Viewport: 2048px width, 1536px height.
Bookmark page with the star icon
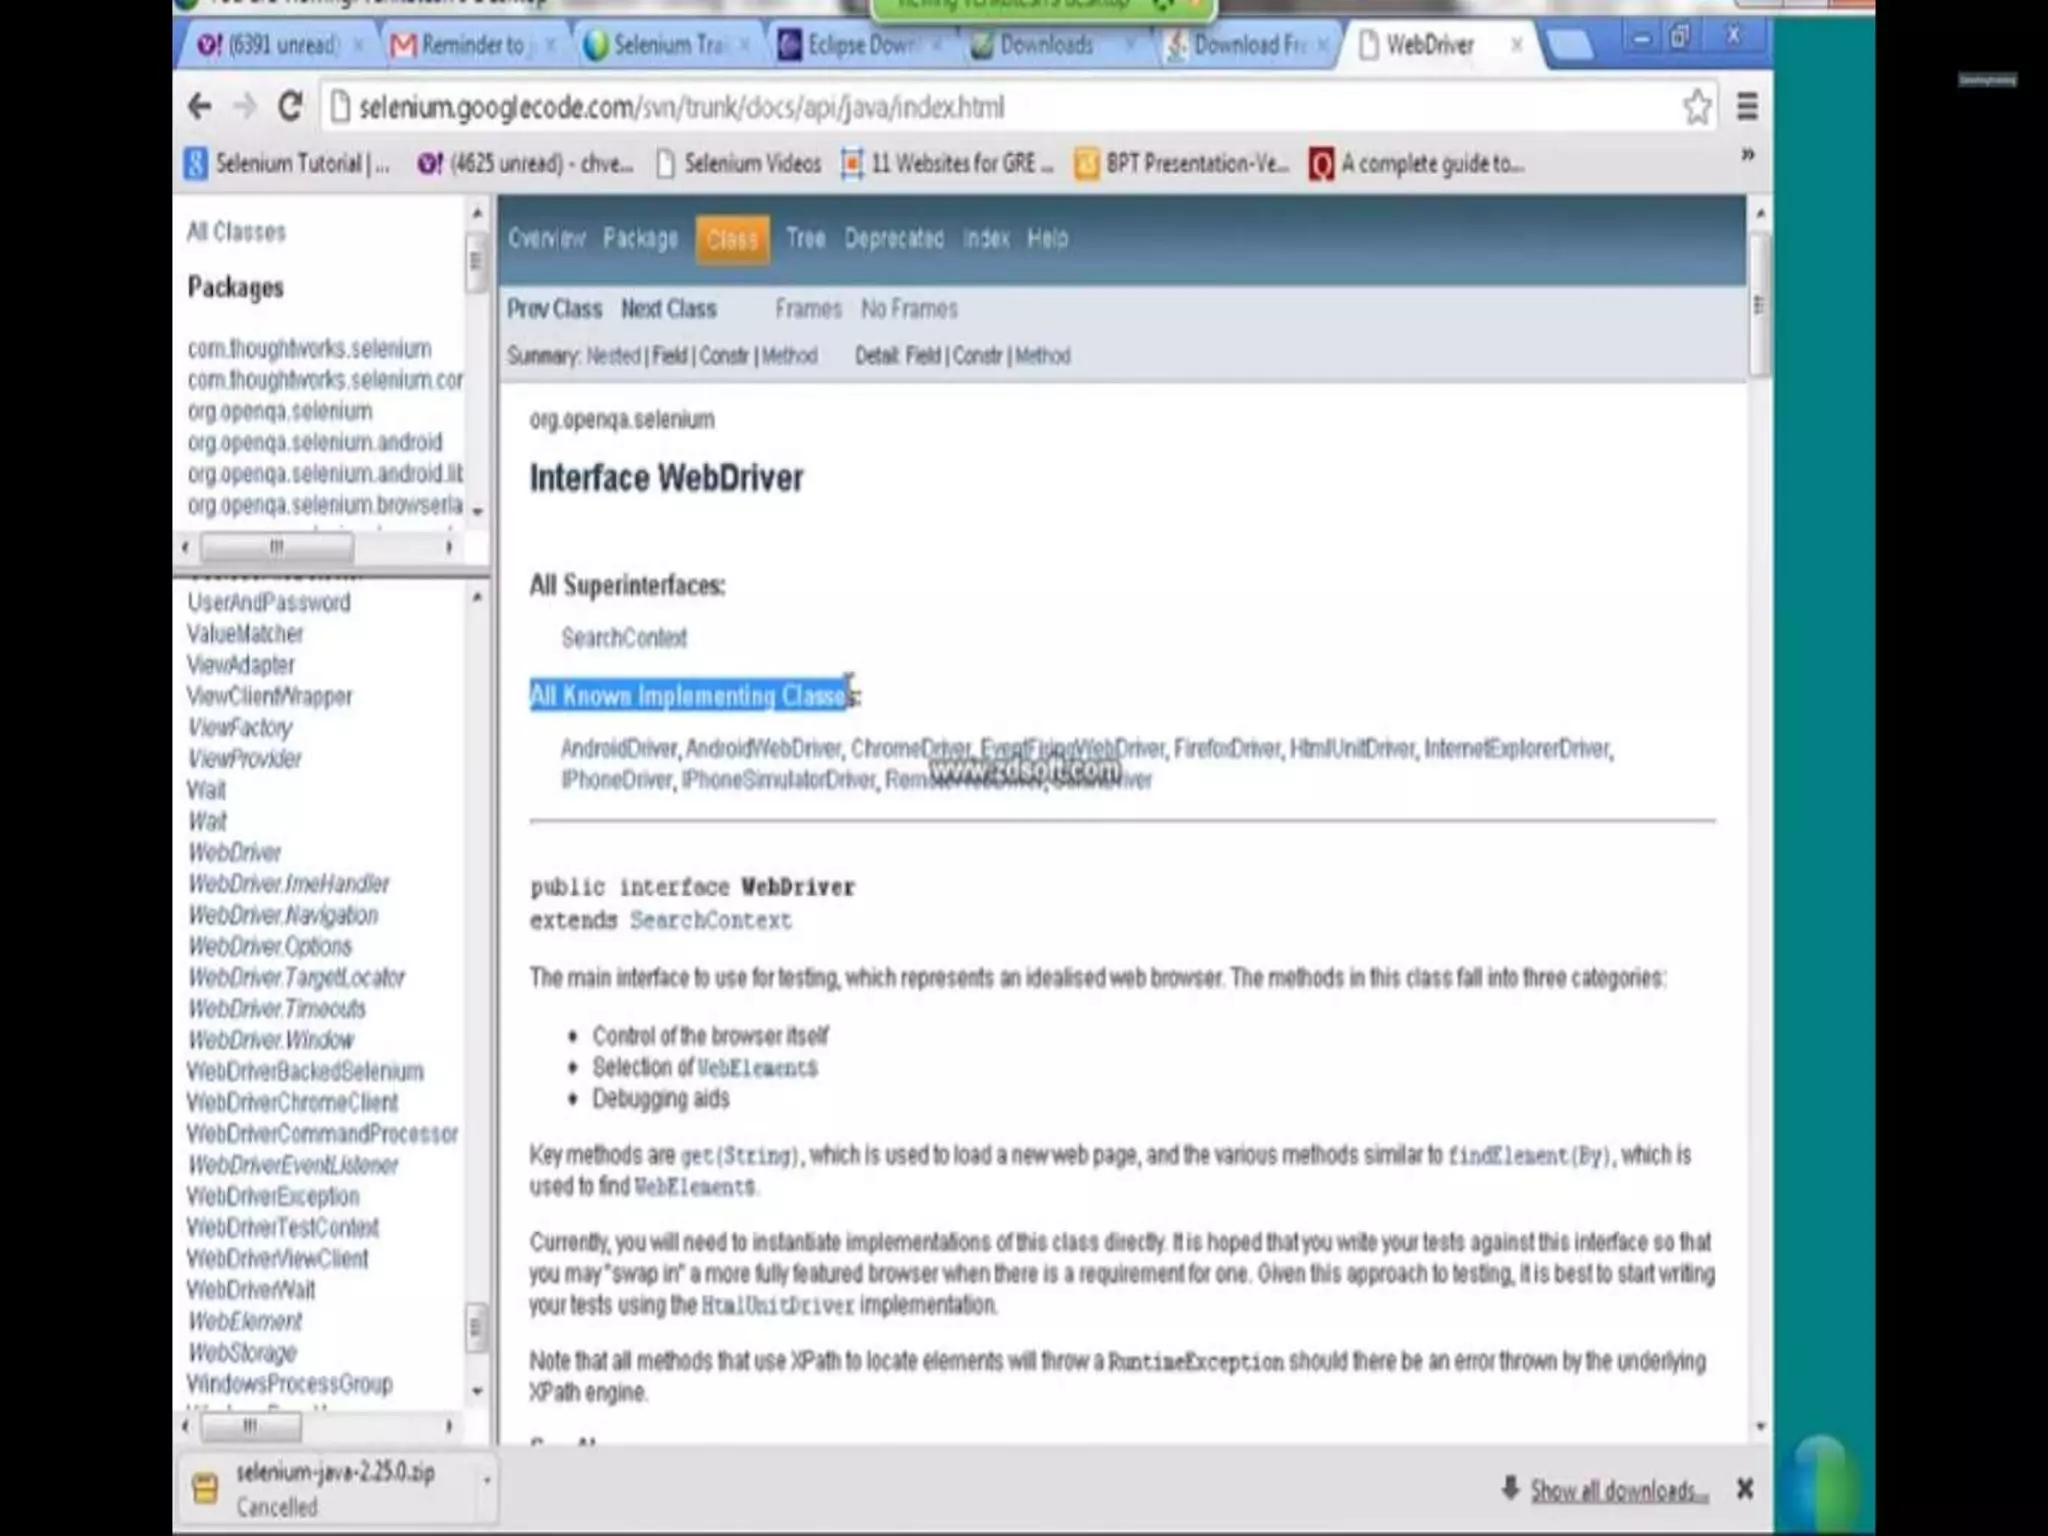tap(1696, 106)
